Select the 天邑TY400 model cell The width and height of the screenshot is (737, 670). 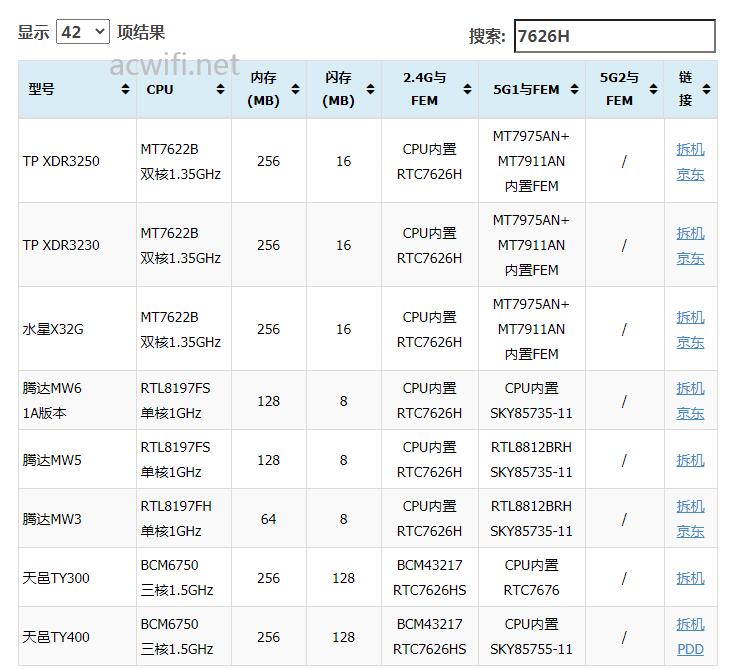point(77,637)
